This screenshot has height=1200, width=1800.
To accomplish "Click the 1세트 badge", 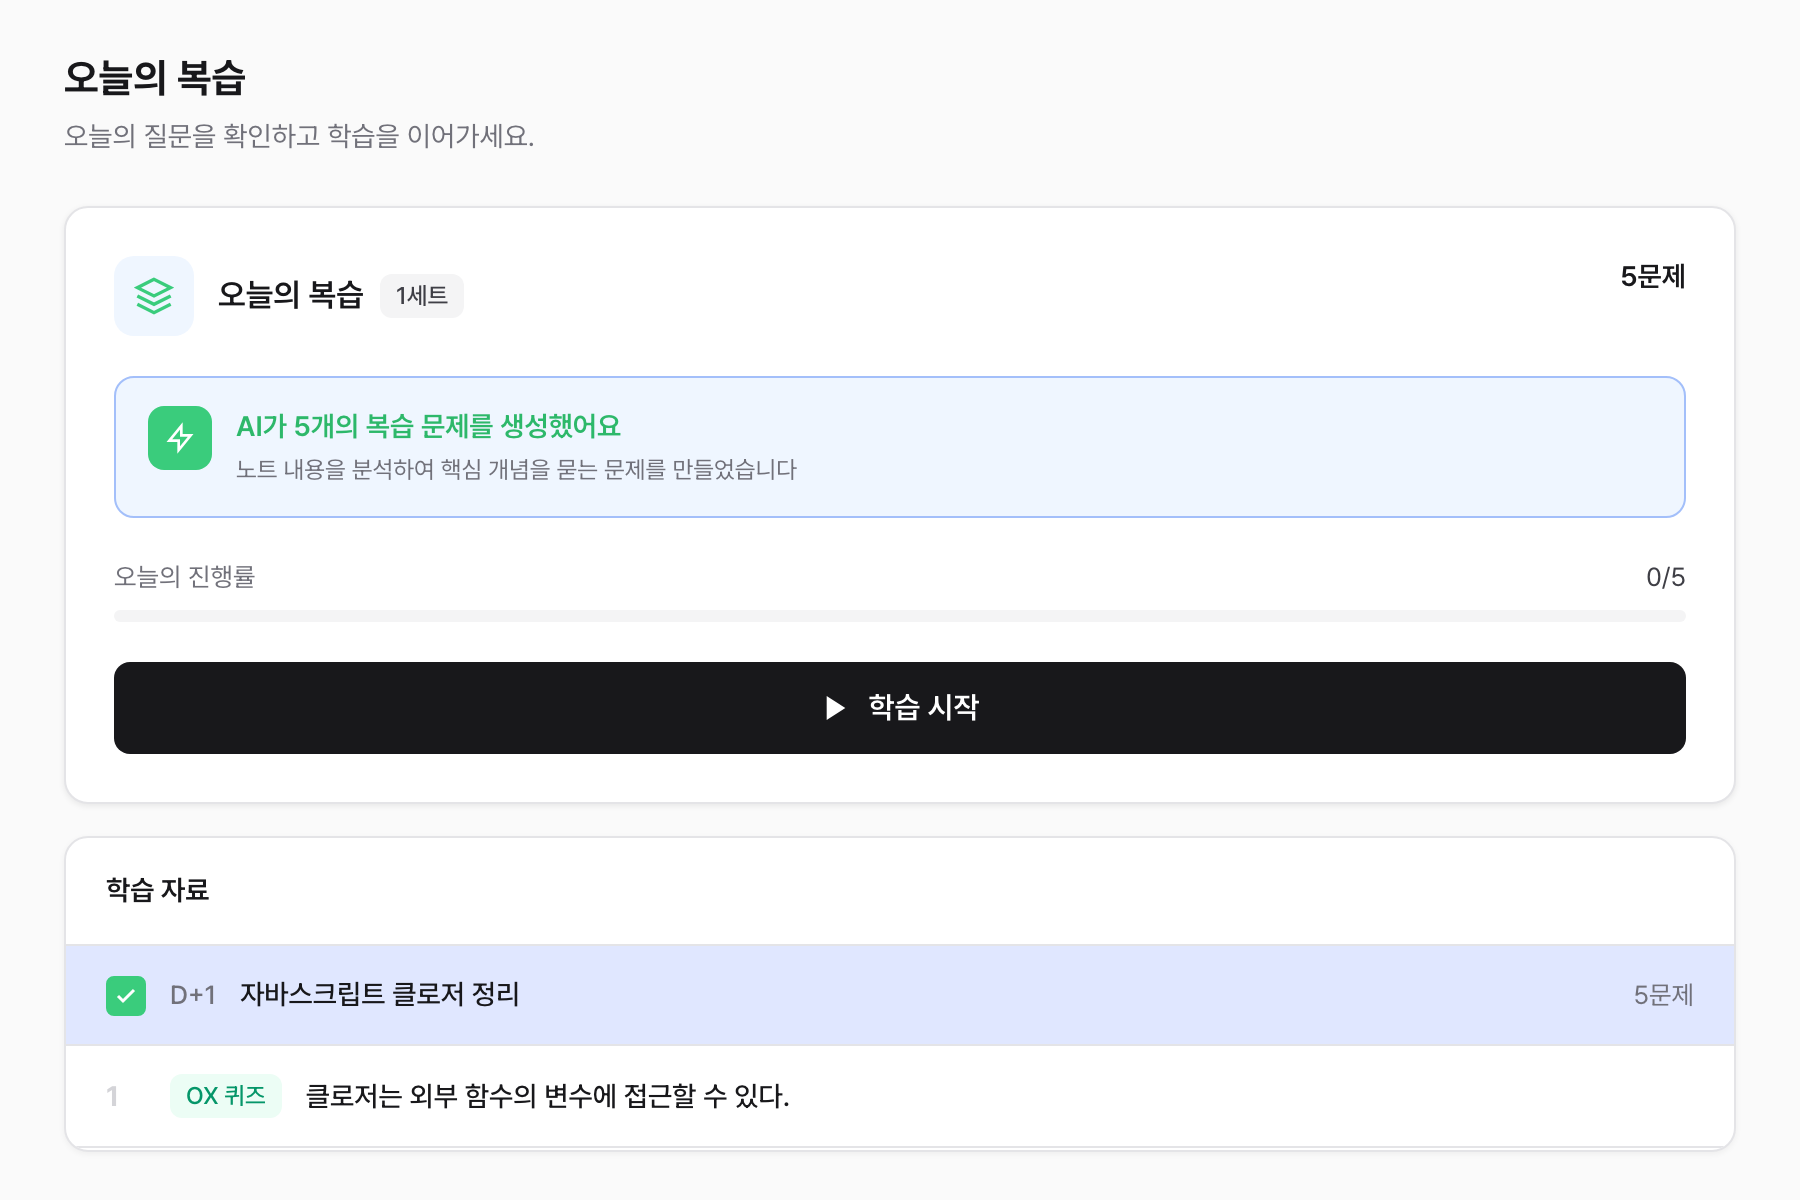I will pos(421,296).
